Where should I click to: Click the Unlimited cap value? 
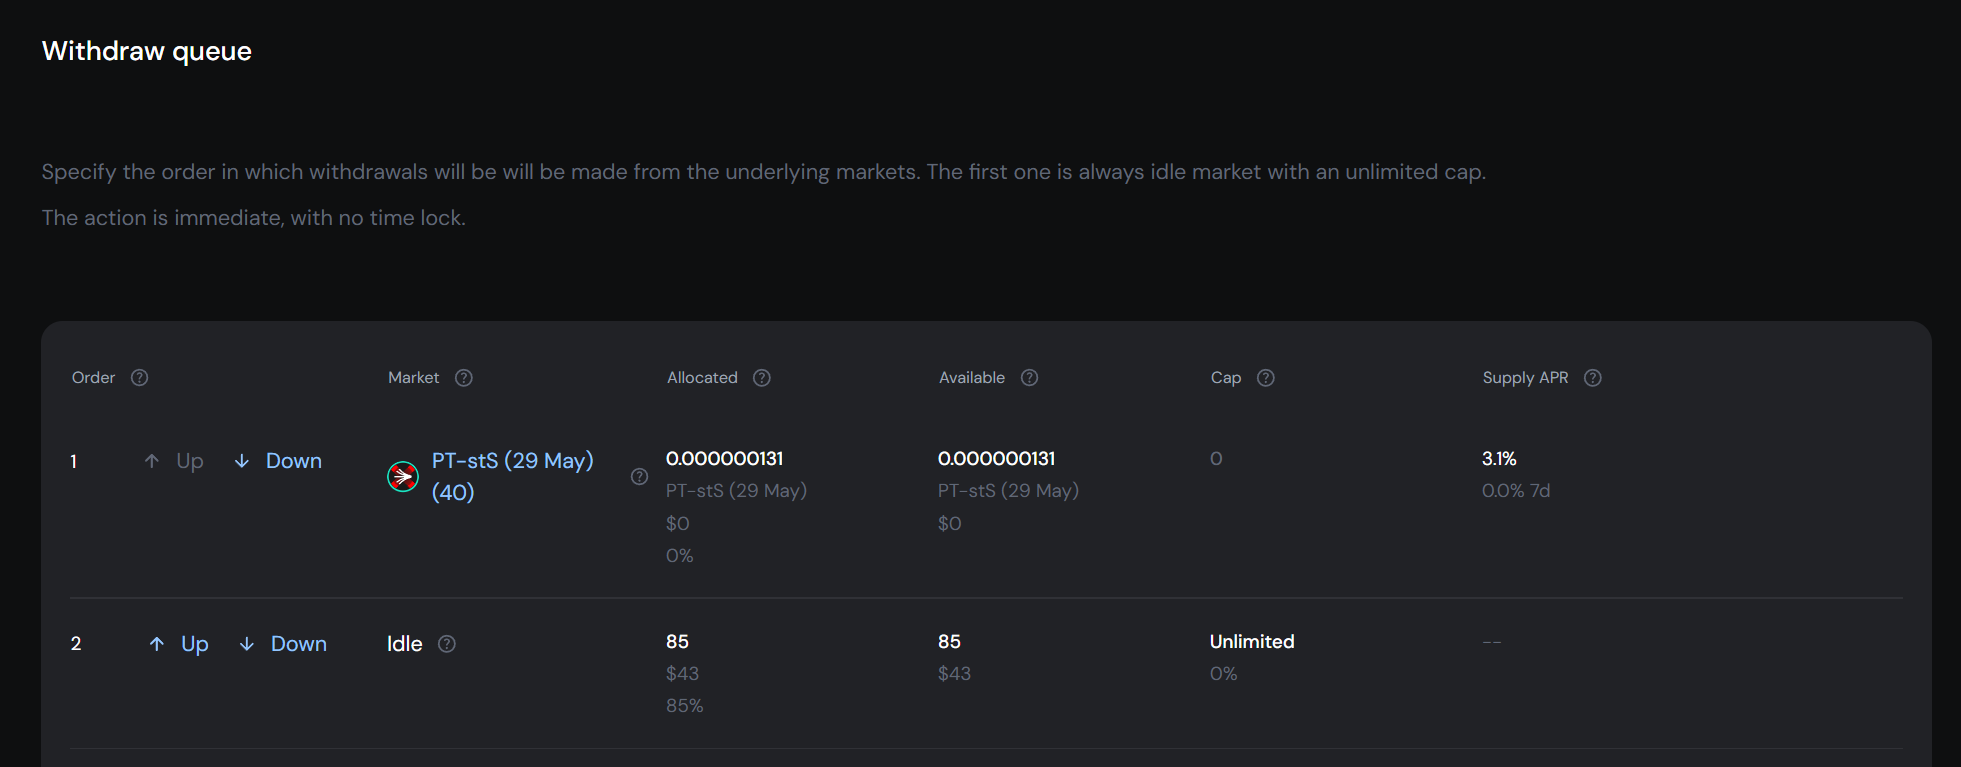click(1252, 642)
